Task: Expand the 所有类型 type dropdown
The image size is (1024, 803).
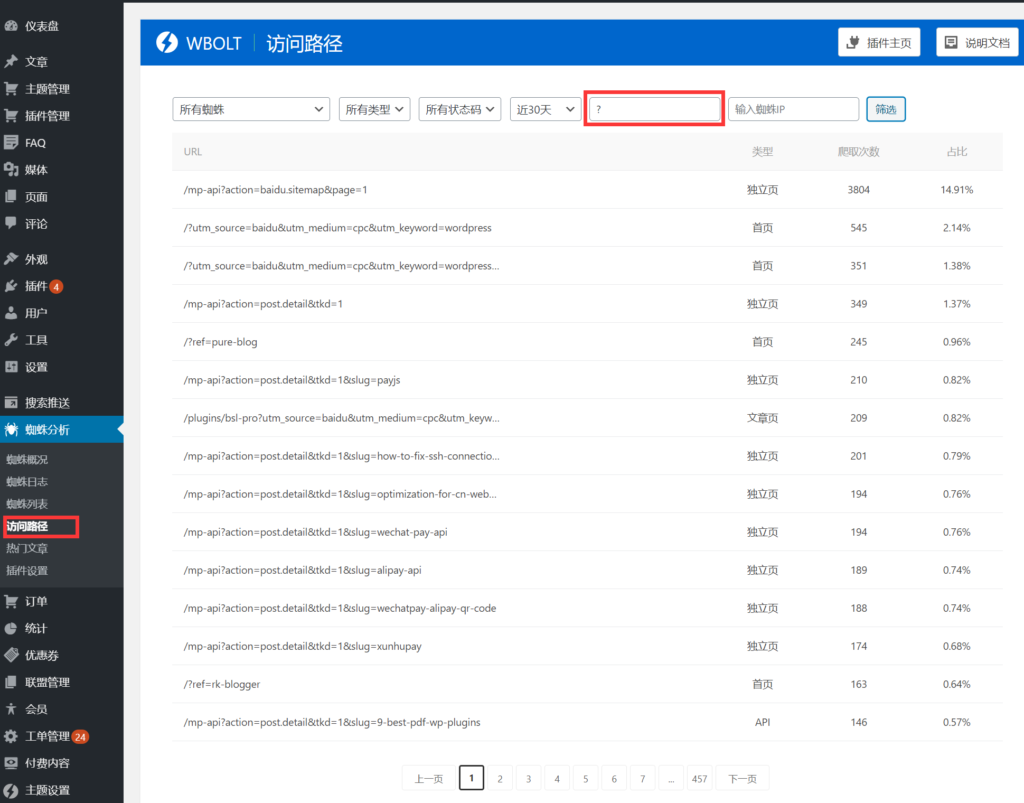Action: point(375,109)
